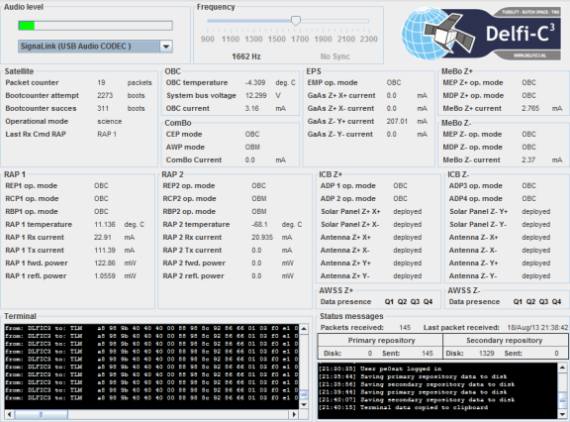The height and width of the screenshot is (422, 570).
Task: Click RAP 1 Tx current value 111.39
Action: pyautogui.click(x=105, y=250)
